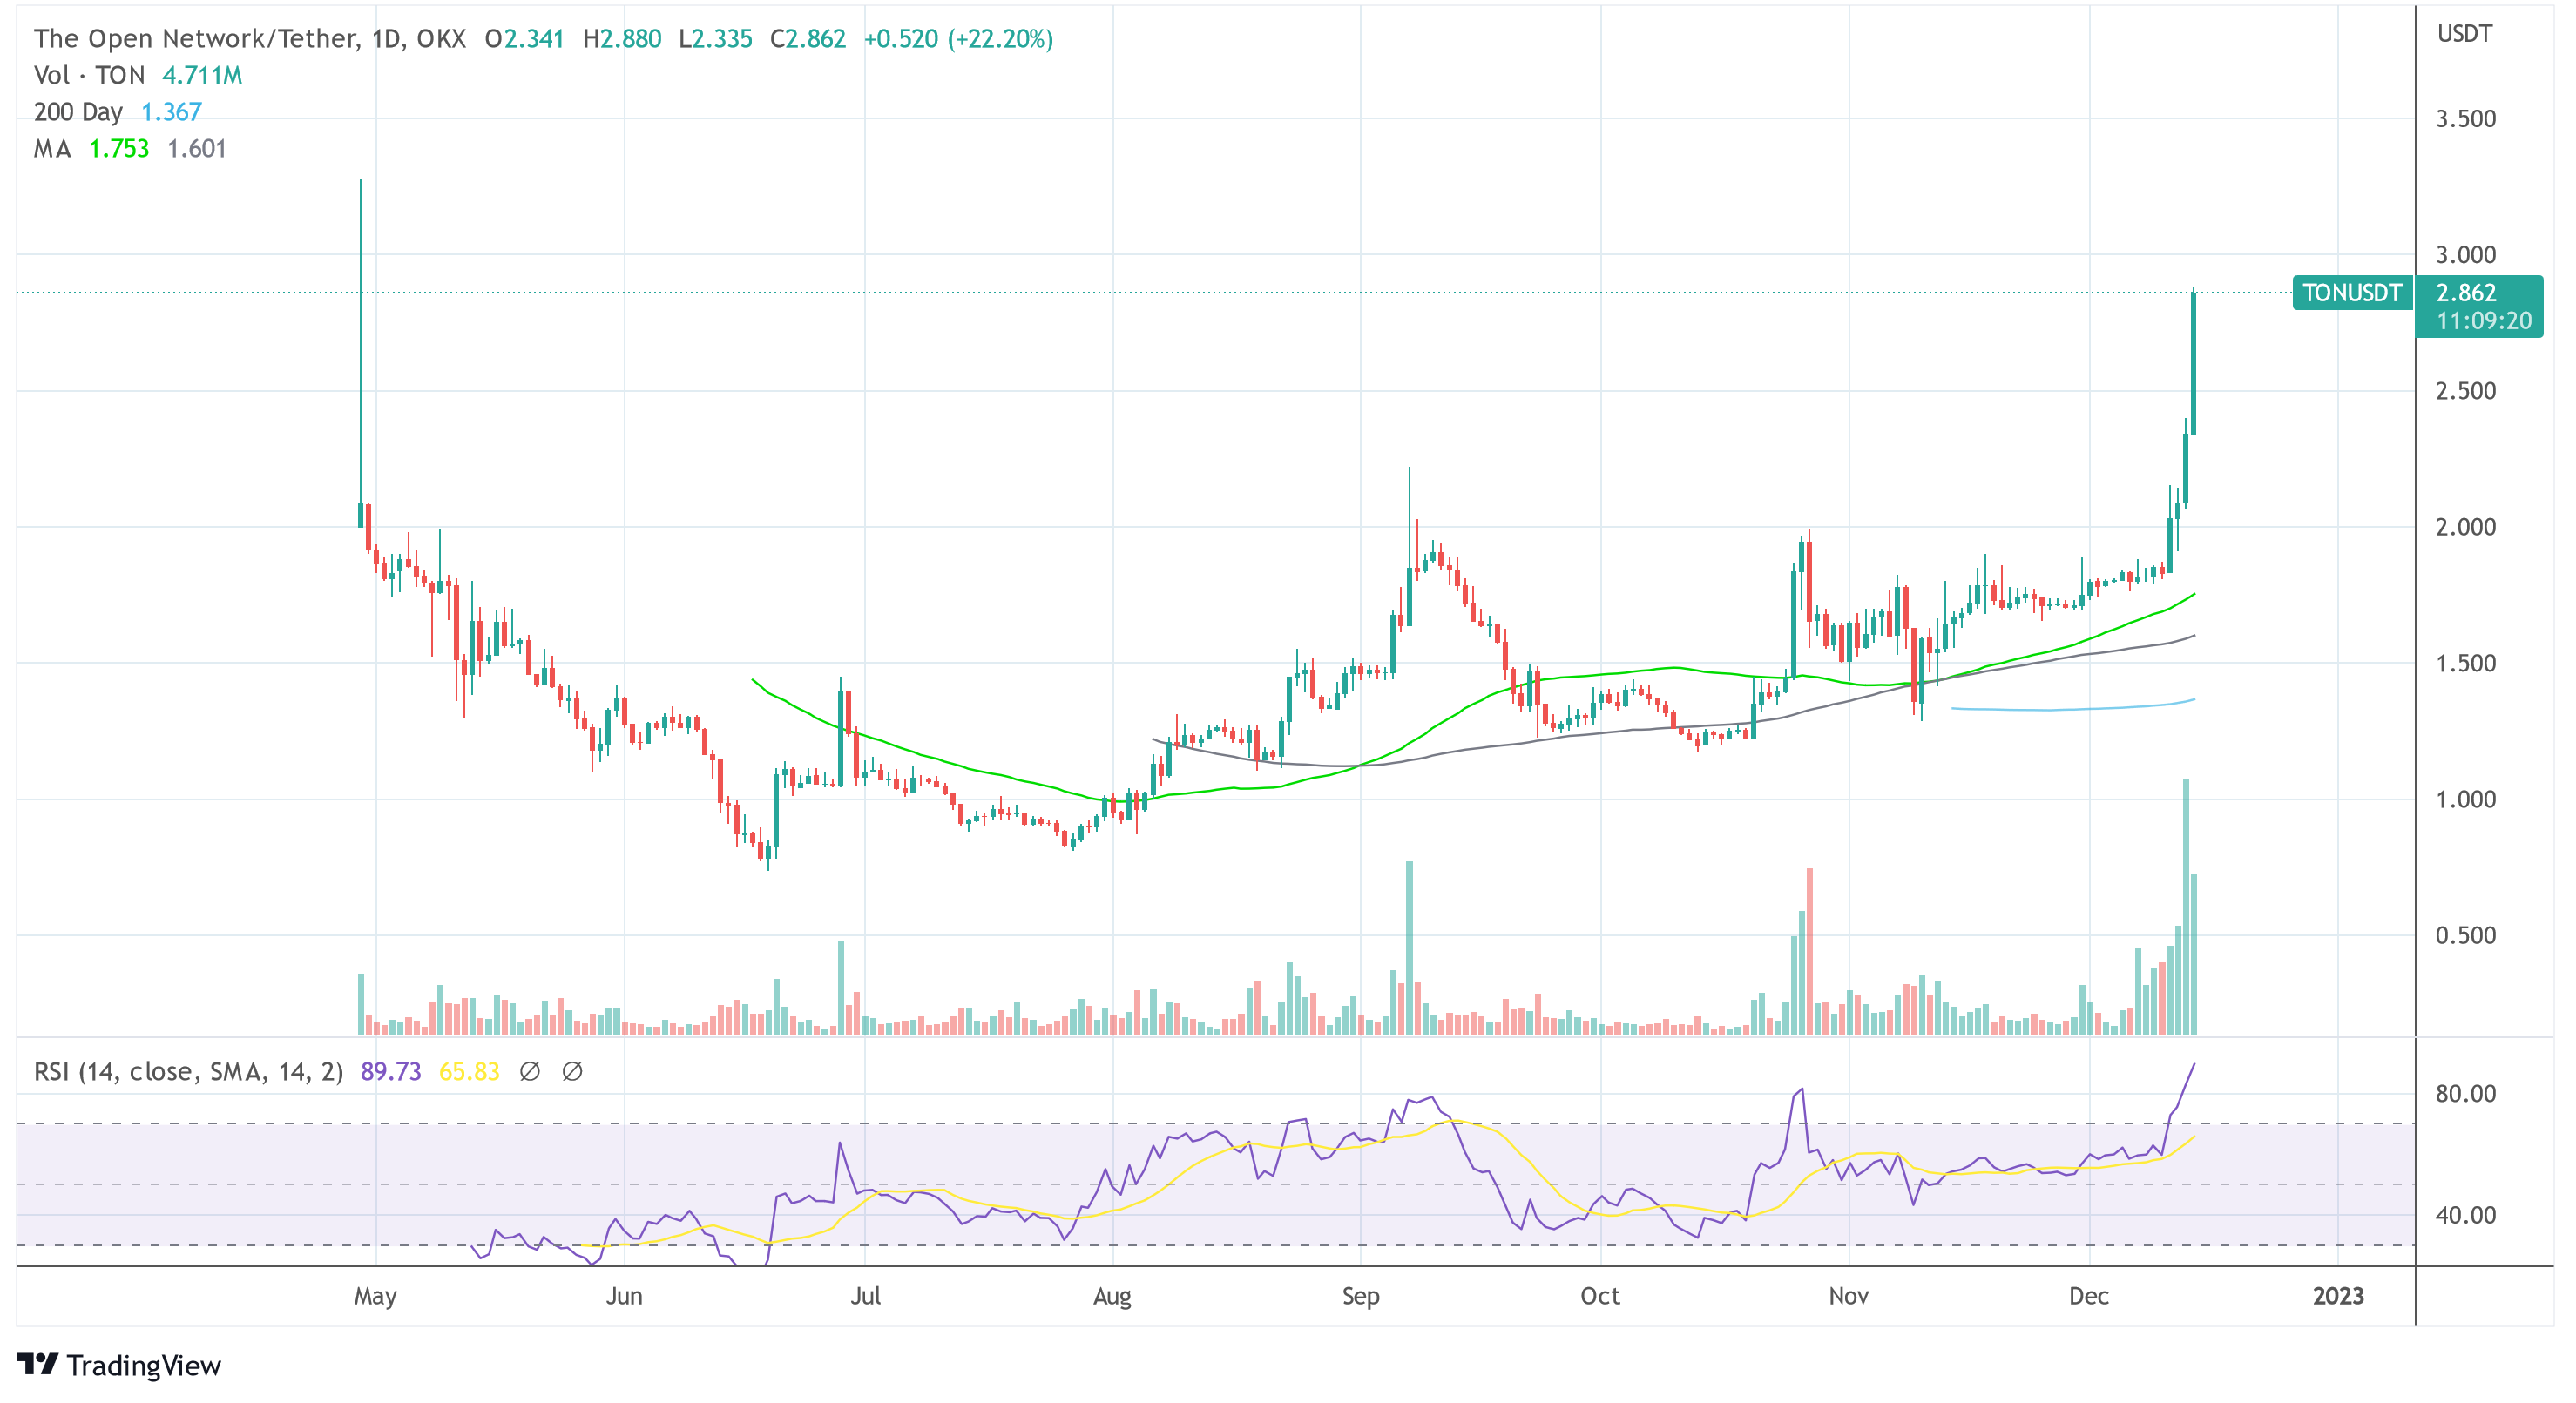
Task: Open The Open Network/Tether symbol title
Action: [x=196, y=38]
